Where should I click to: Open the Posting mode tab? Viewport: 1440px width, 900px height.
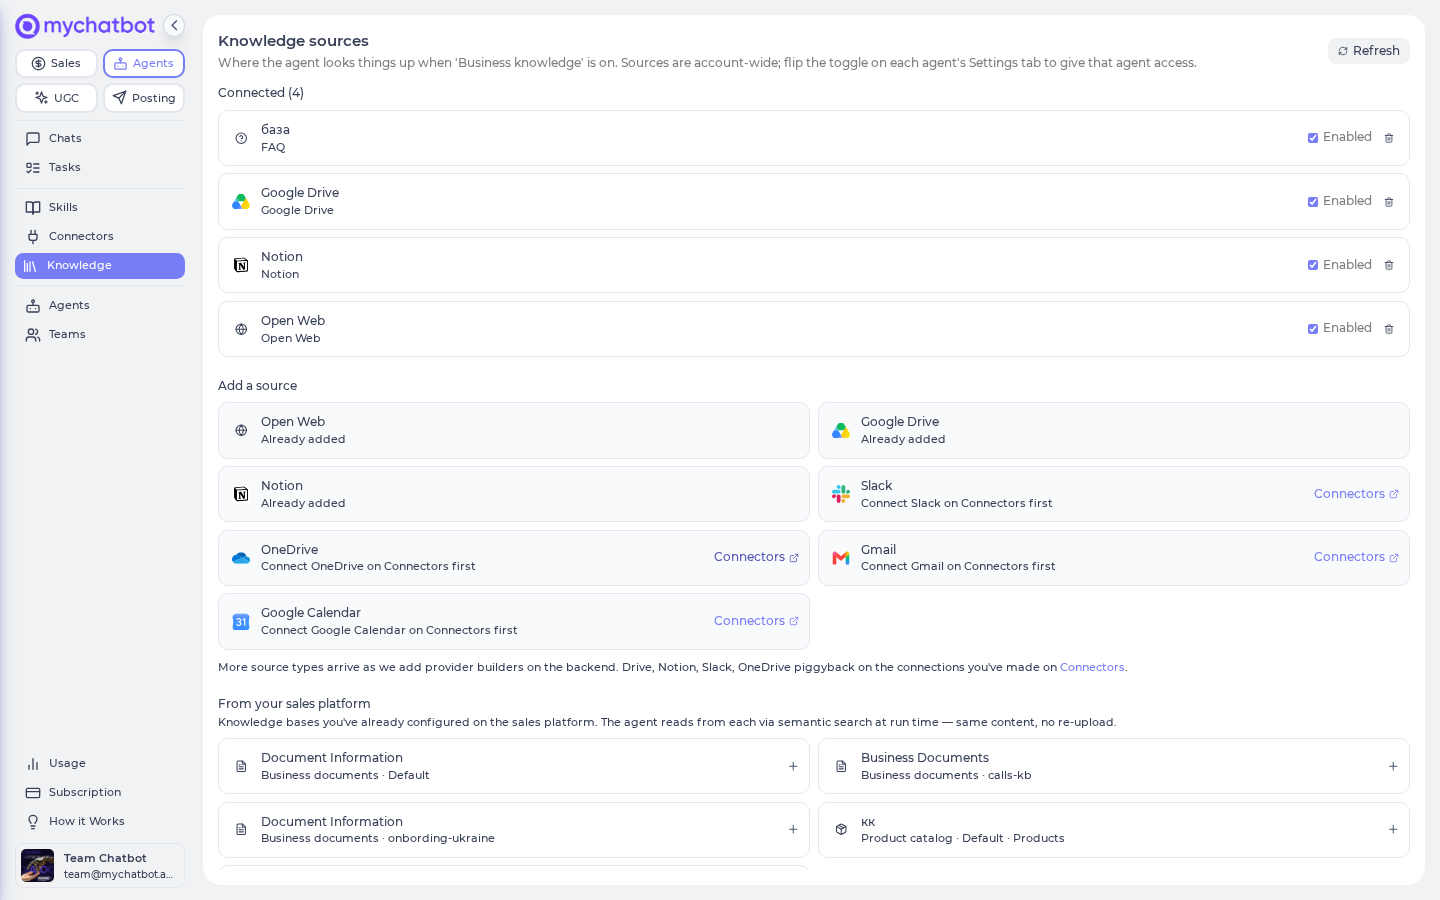[144, 98]
